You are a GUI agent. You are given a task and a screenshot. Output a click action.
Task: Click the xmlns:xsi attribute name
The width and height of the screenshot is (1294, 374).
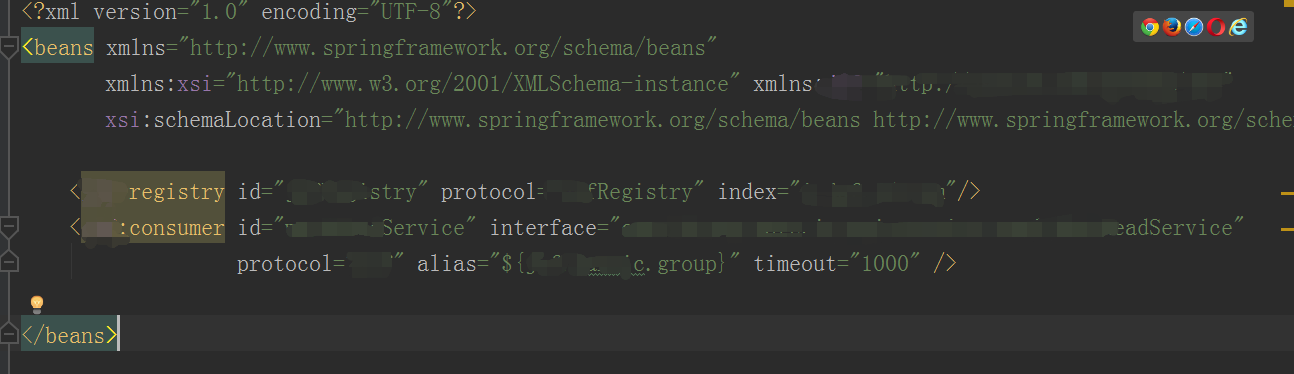click(165, 84)
